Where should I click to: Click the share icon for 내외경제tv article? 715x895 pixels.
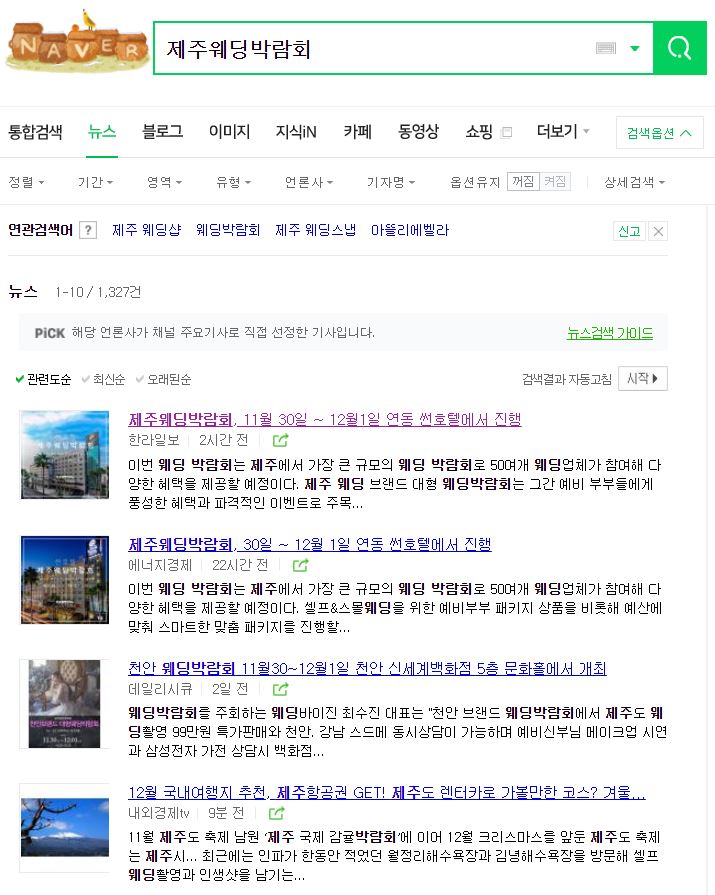pos(277,813)
